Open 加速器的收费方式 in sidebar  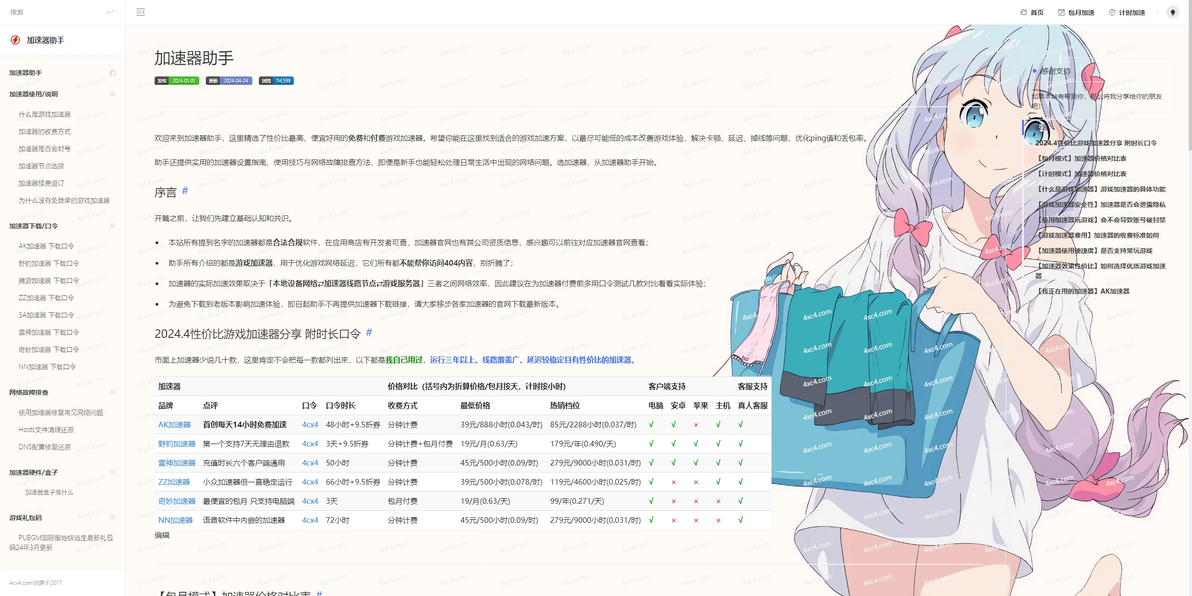point(44,132)
